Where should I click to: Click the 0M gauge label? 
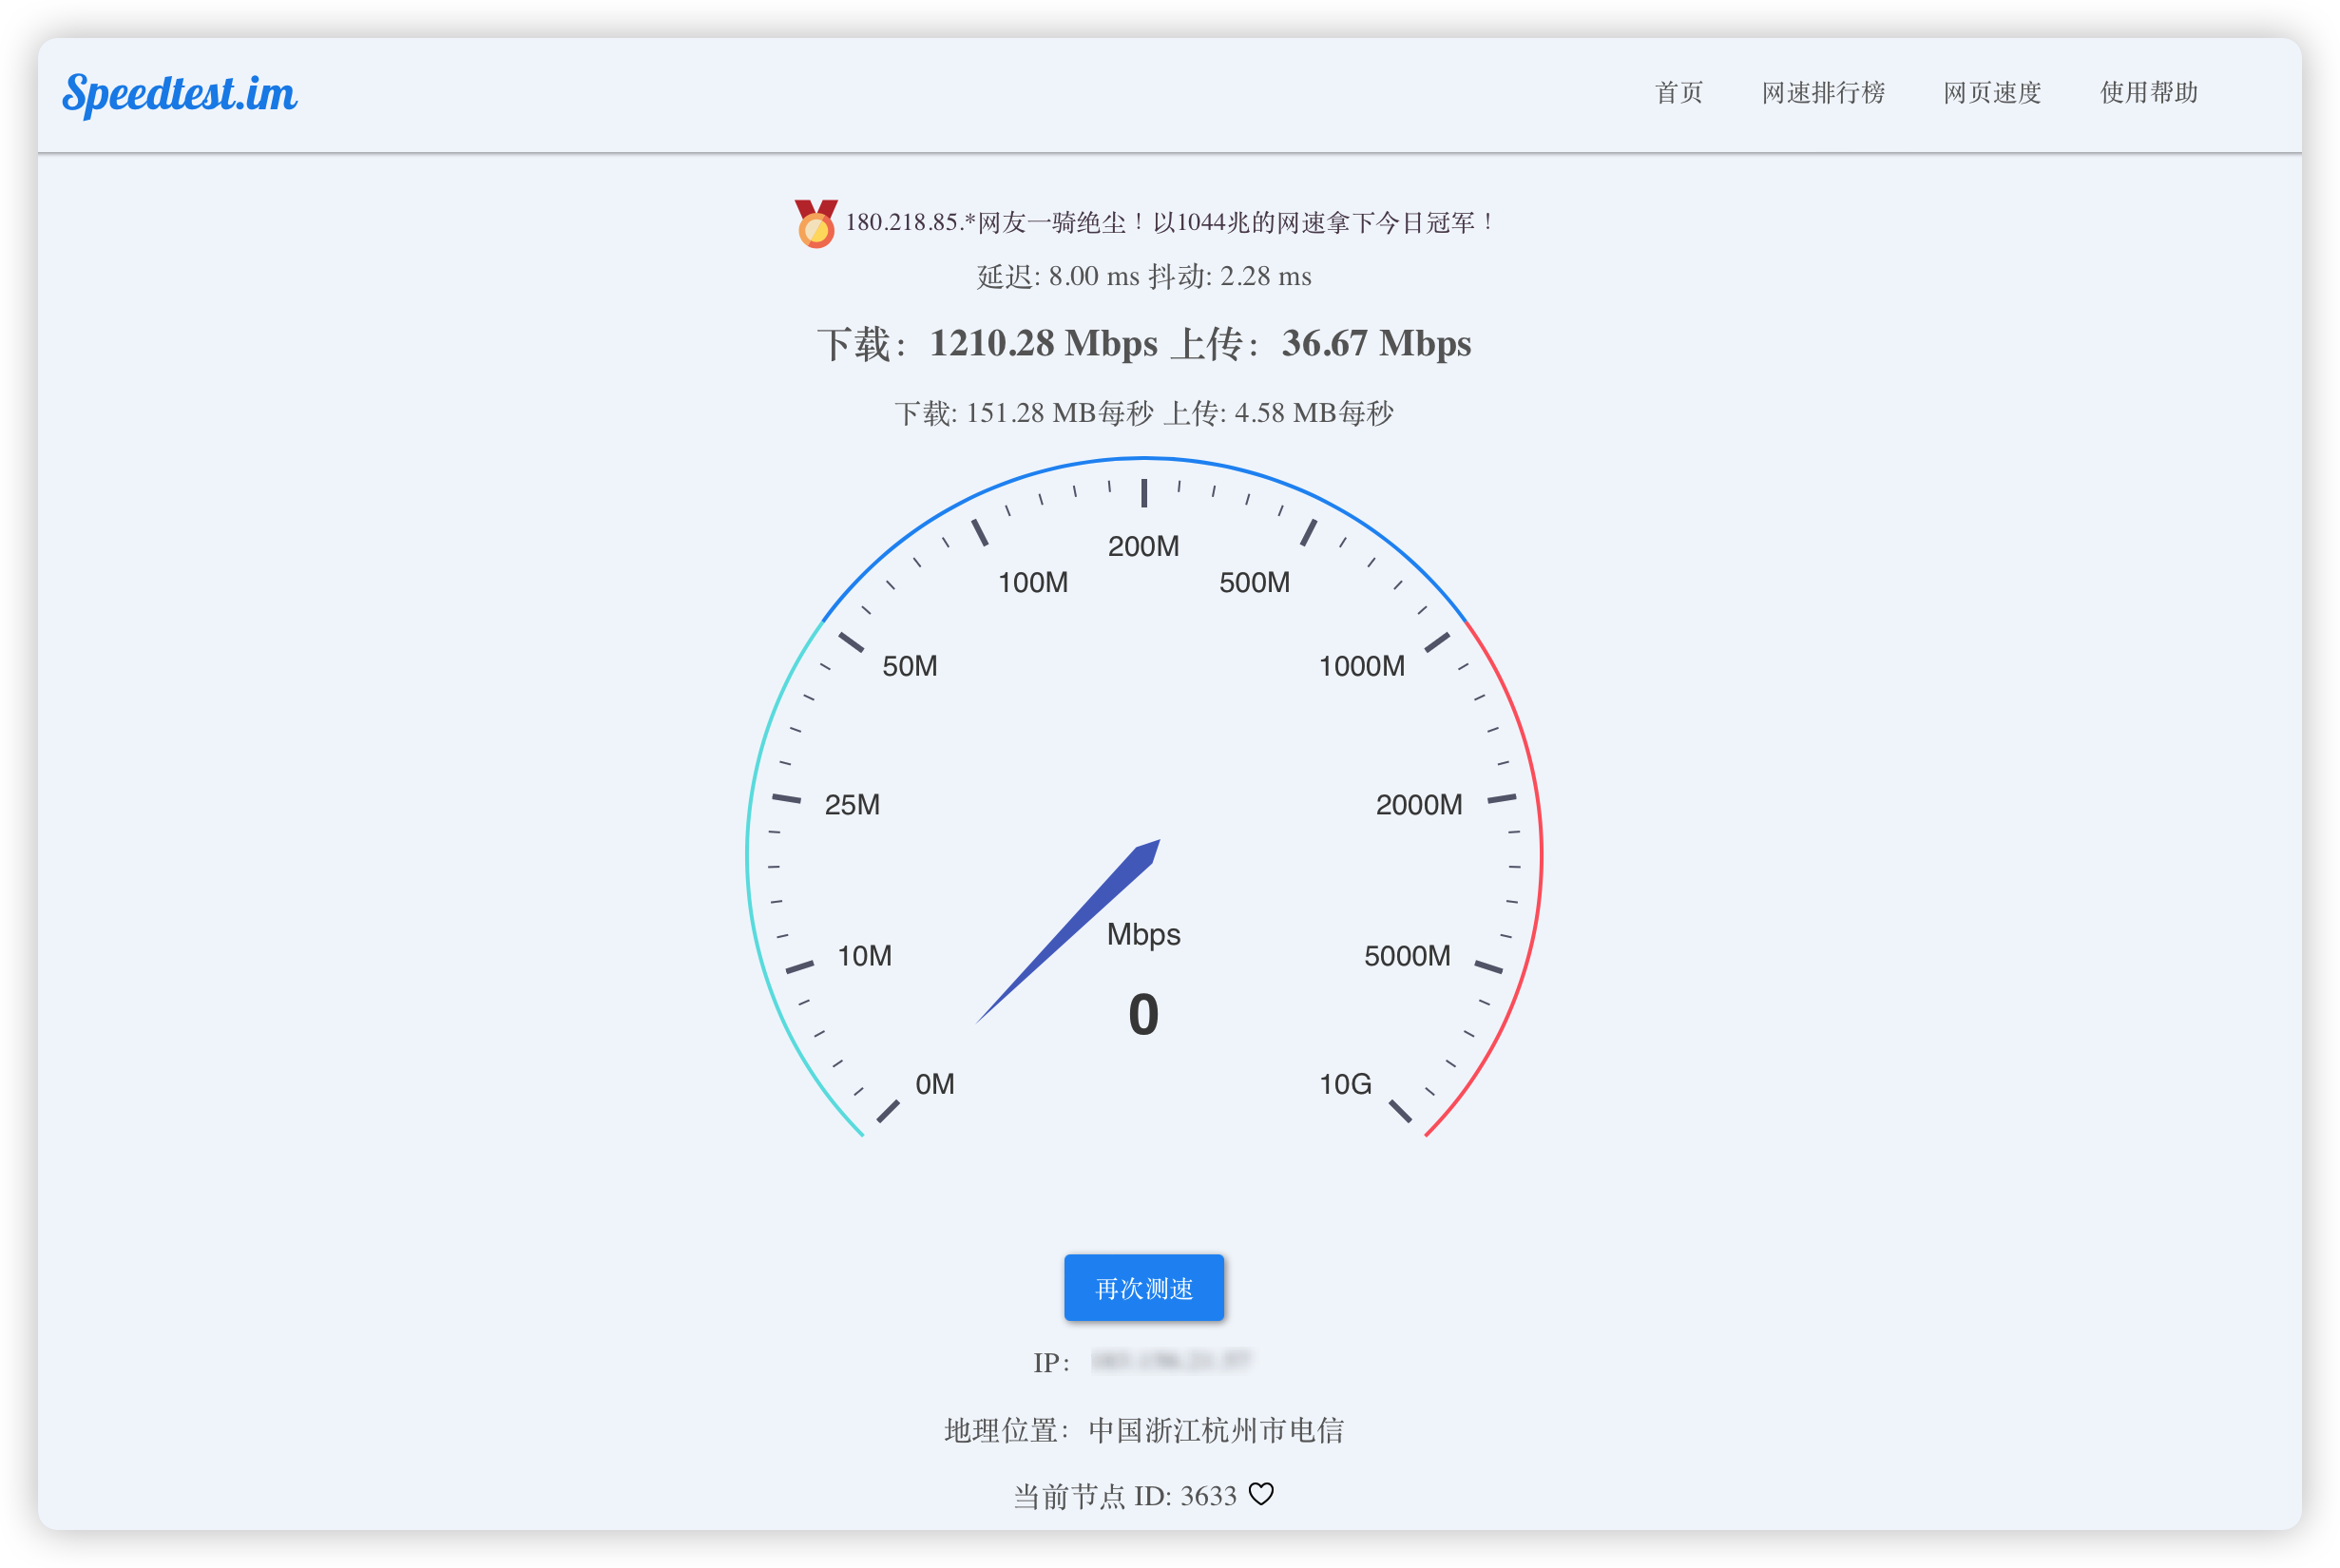(x=935, y=1084)
